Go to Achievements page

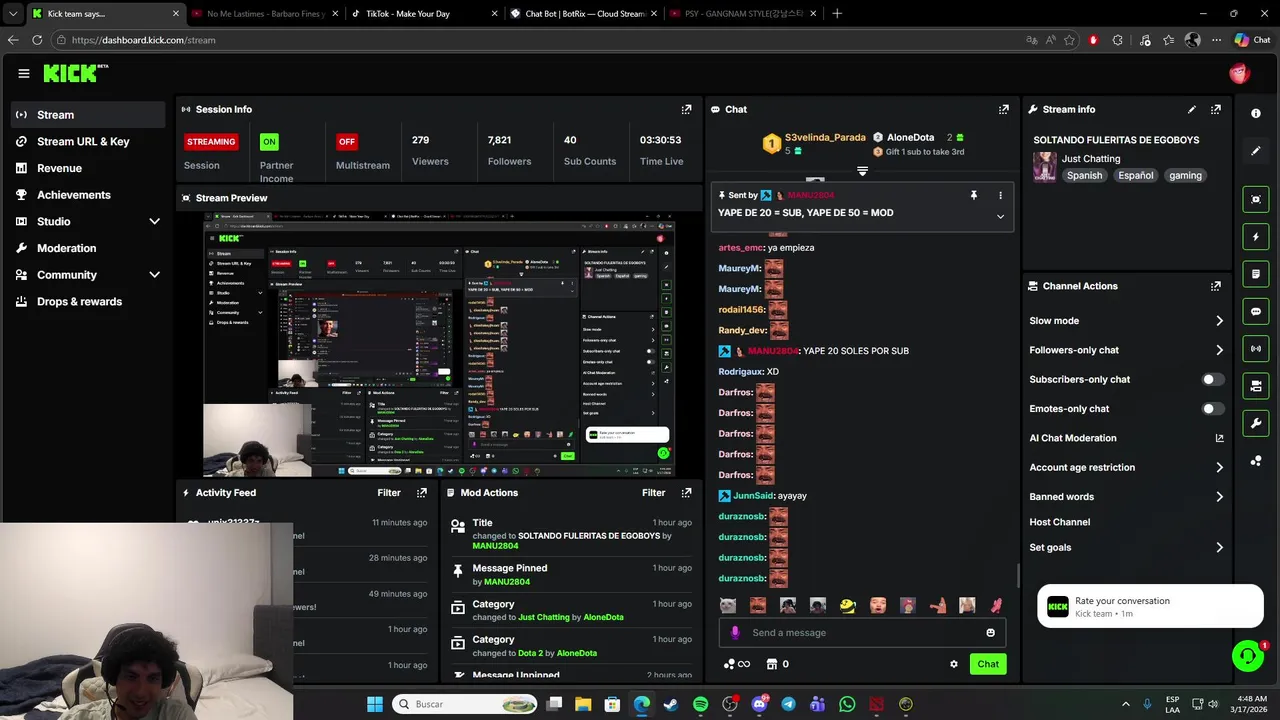point(88,194)
